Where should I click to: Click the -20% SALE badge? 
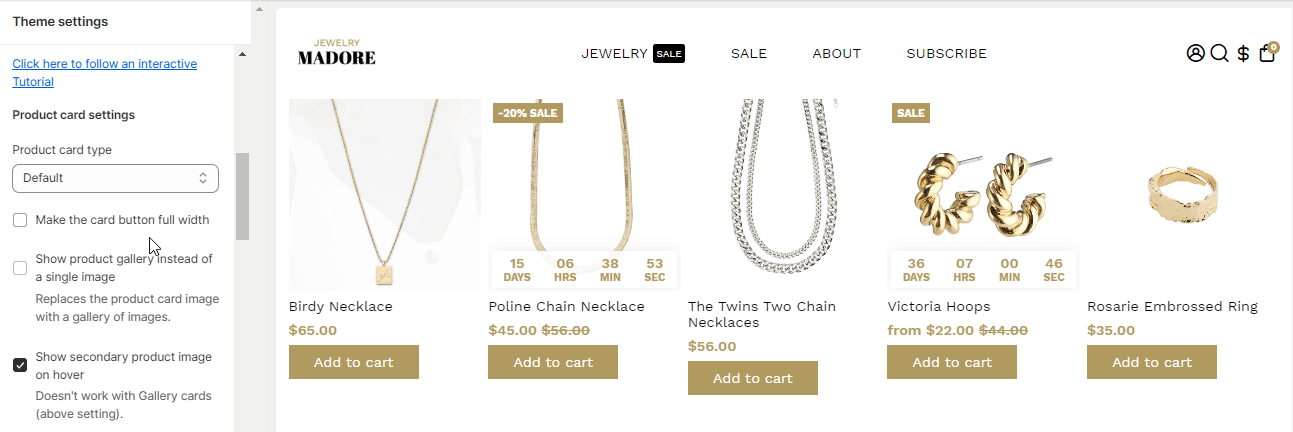coord(528,113)
